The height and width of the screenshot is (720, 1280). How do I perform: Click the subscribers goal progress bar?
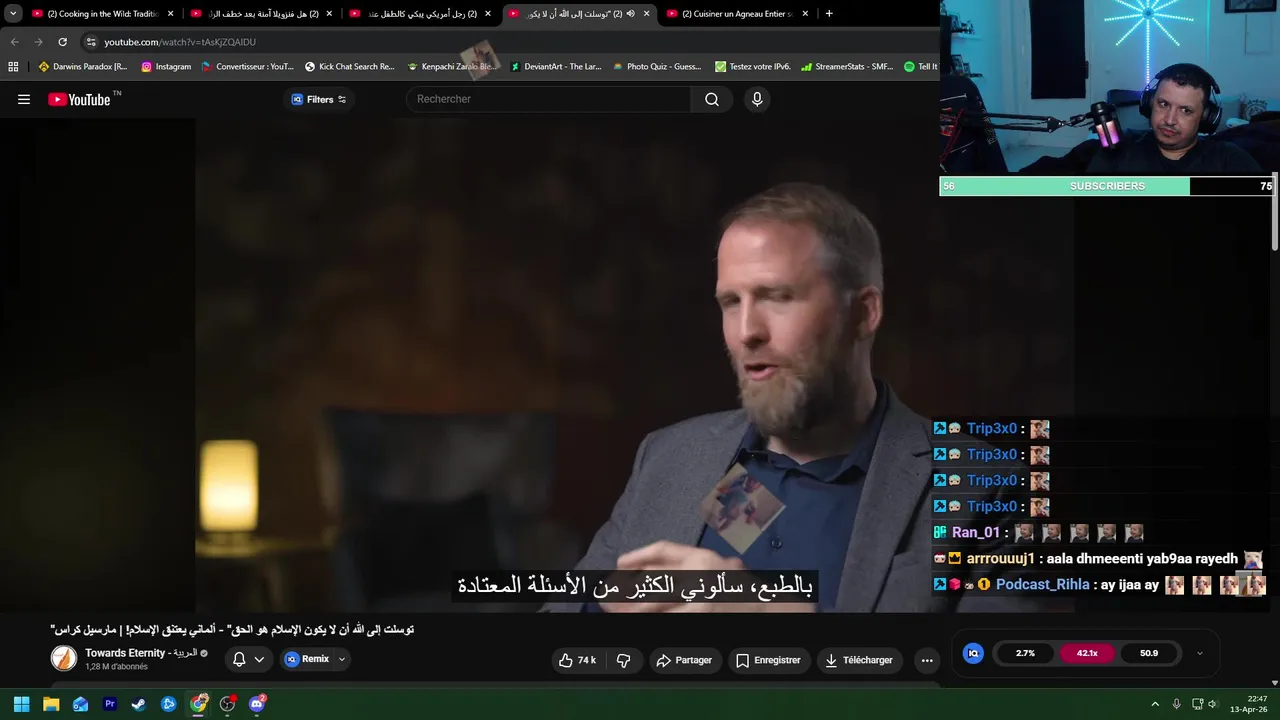pos(1107,186)
